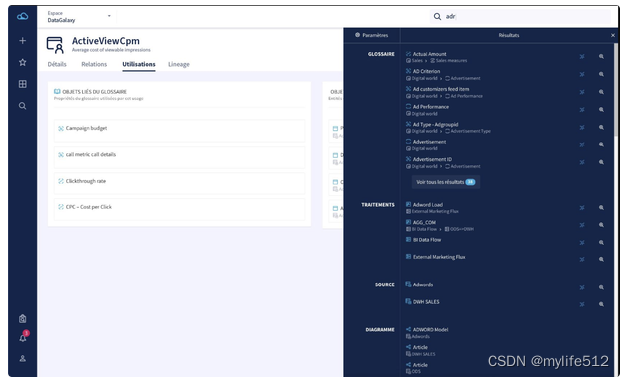Image resolution: width=625 pixels, height=379 pixels.
Task: Click crossed-arrows icon on Advertisement row
Action: click(x=582, y=145)
